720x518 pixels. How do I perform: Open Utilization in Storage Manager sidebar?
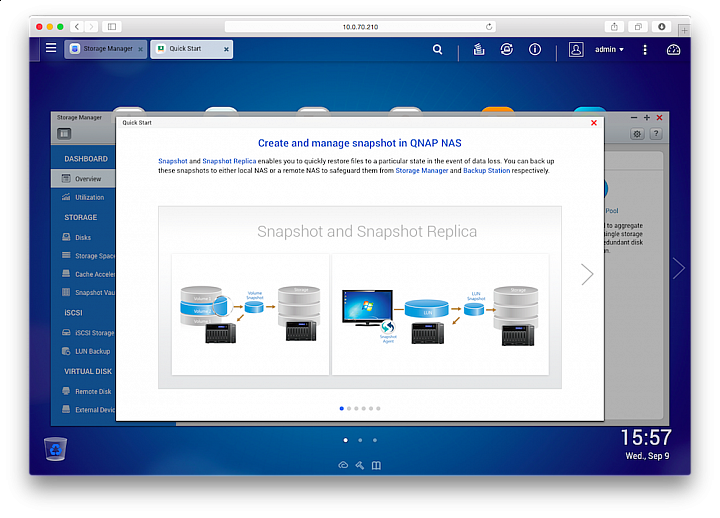[83, 197]
